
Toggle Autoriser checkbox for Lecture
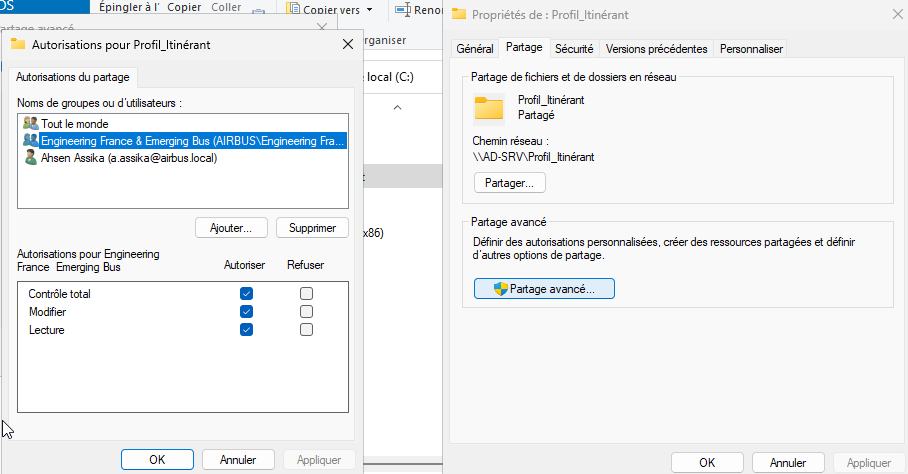coord(246,329)
